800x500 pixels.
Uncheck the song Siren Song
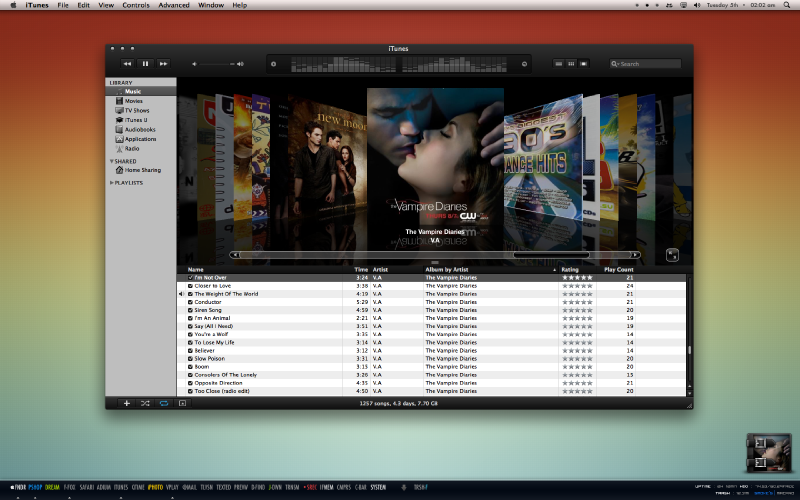click(190, 310)
